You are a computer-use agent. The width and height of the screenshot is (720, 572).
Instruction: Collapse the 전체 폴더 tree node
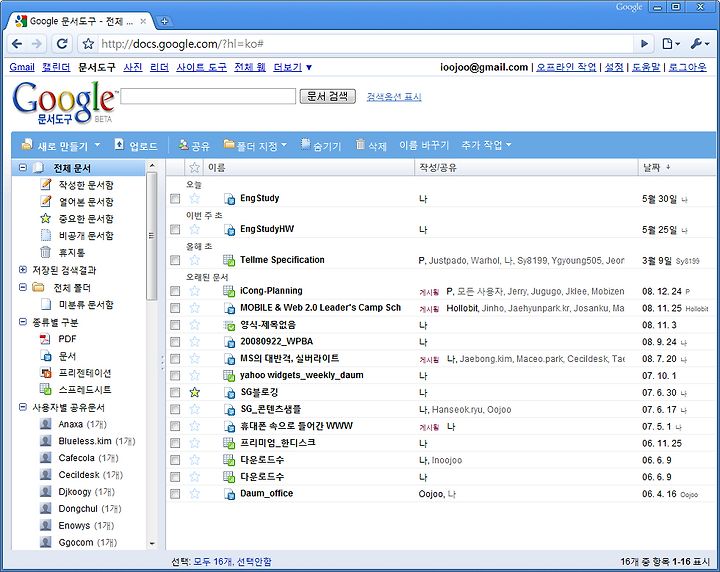22,287
